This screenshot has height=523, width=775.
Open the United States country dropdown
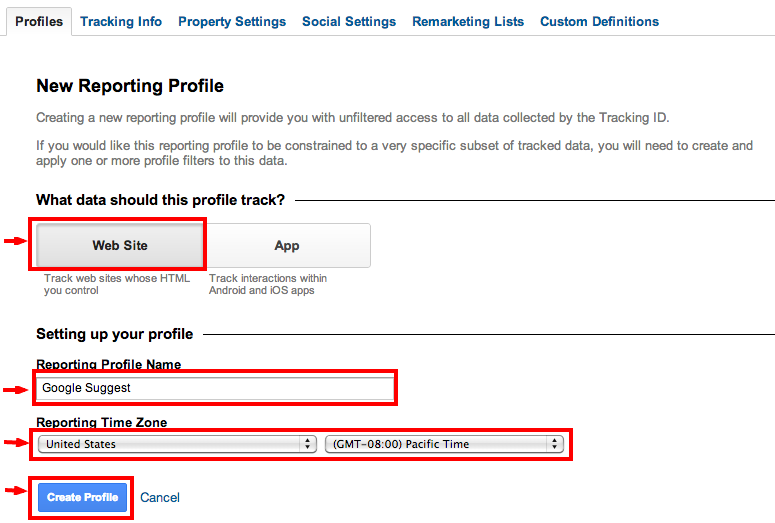pos(177,444)
